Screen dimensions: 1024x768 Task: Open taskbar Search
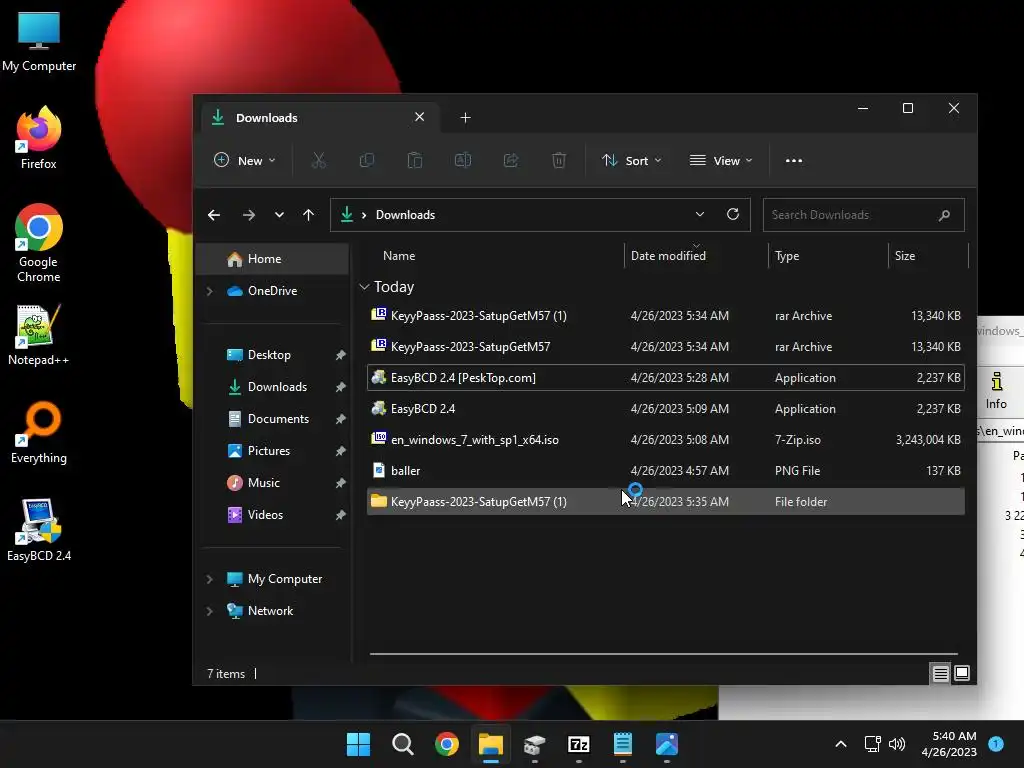click(402, 744)
